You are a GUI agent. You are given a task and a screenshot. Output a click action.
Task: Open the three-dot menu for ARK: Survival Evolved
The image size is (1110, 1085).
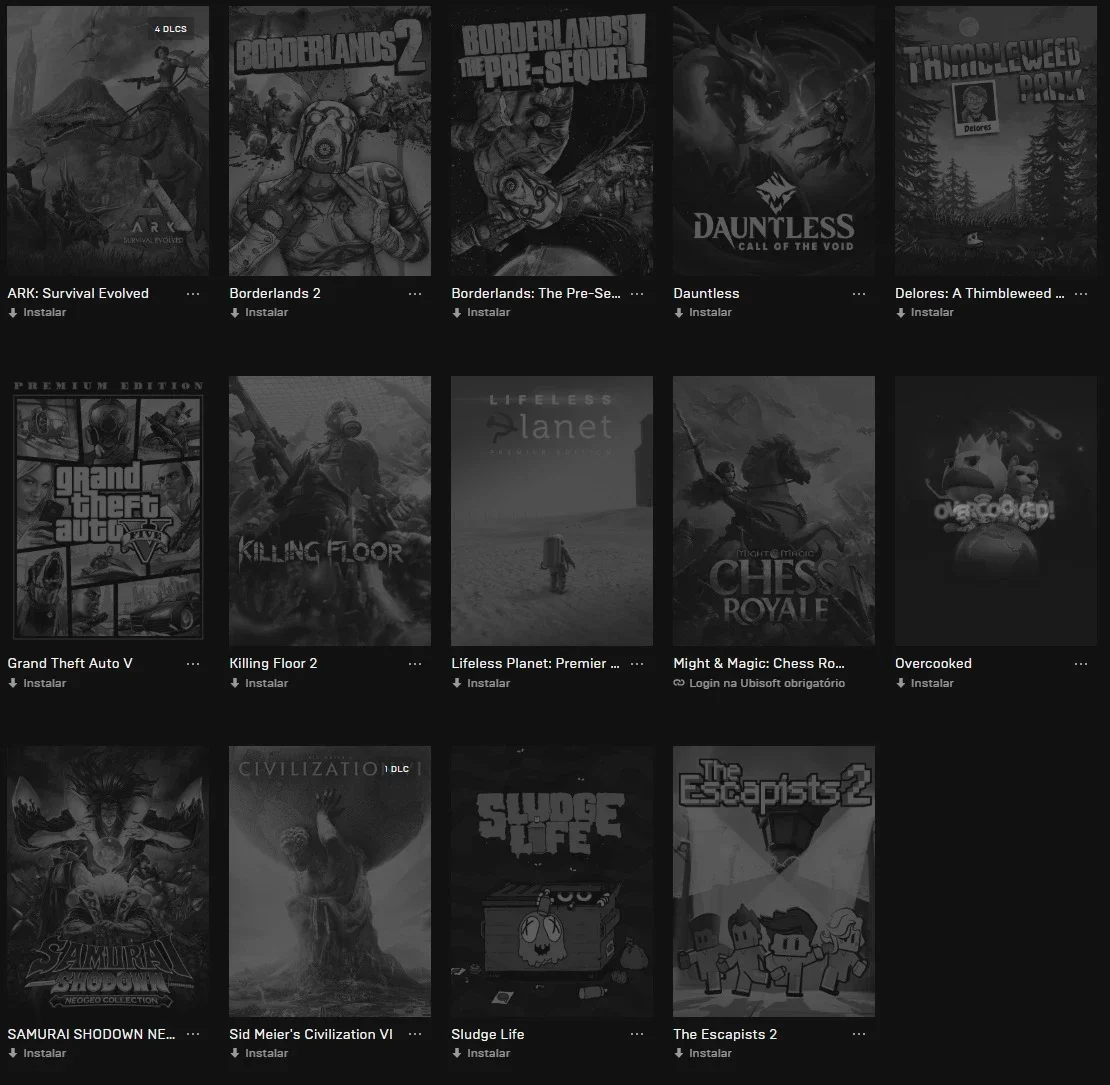tap(193, 294)
